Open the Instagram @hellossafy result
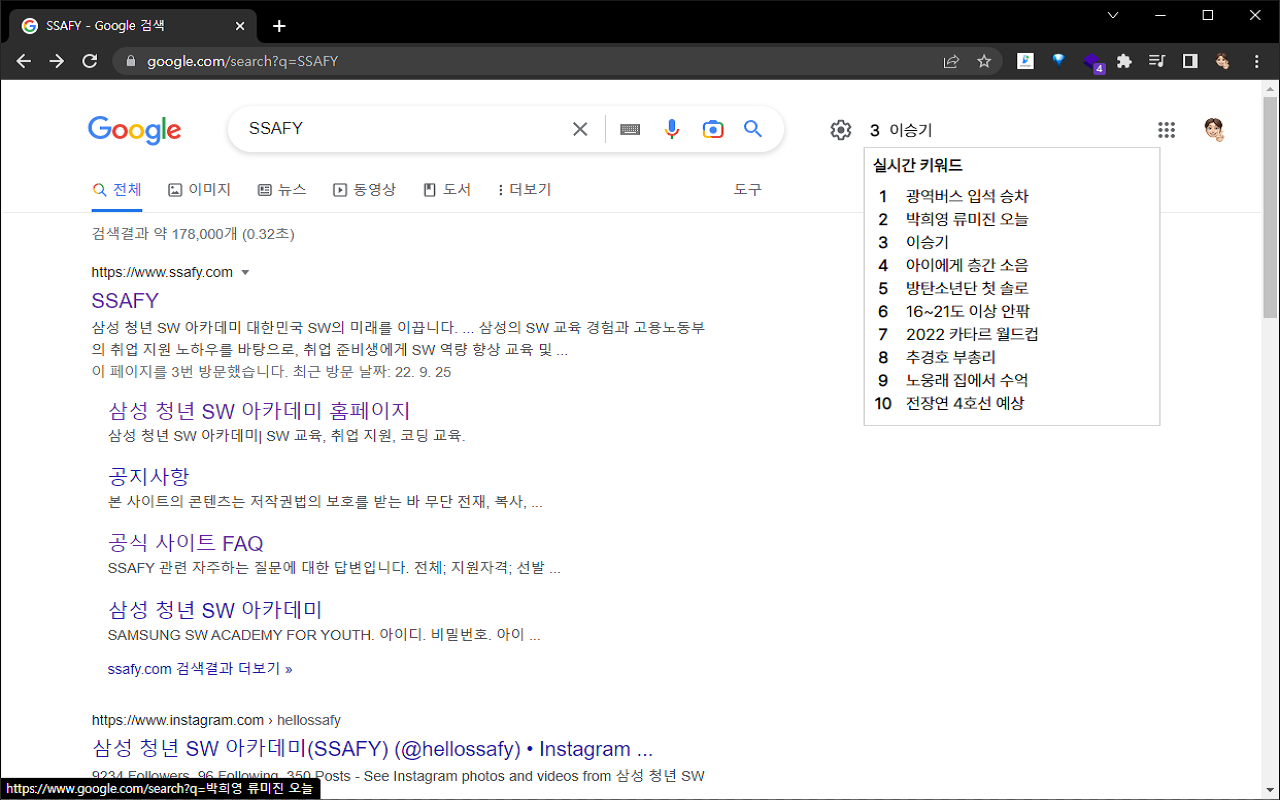Image resolution: width=1280 pixels, height=800 pixels. coord(373,750)
